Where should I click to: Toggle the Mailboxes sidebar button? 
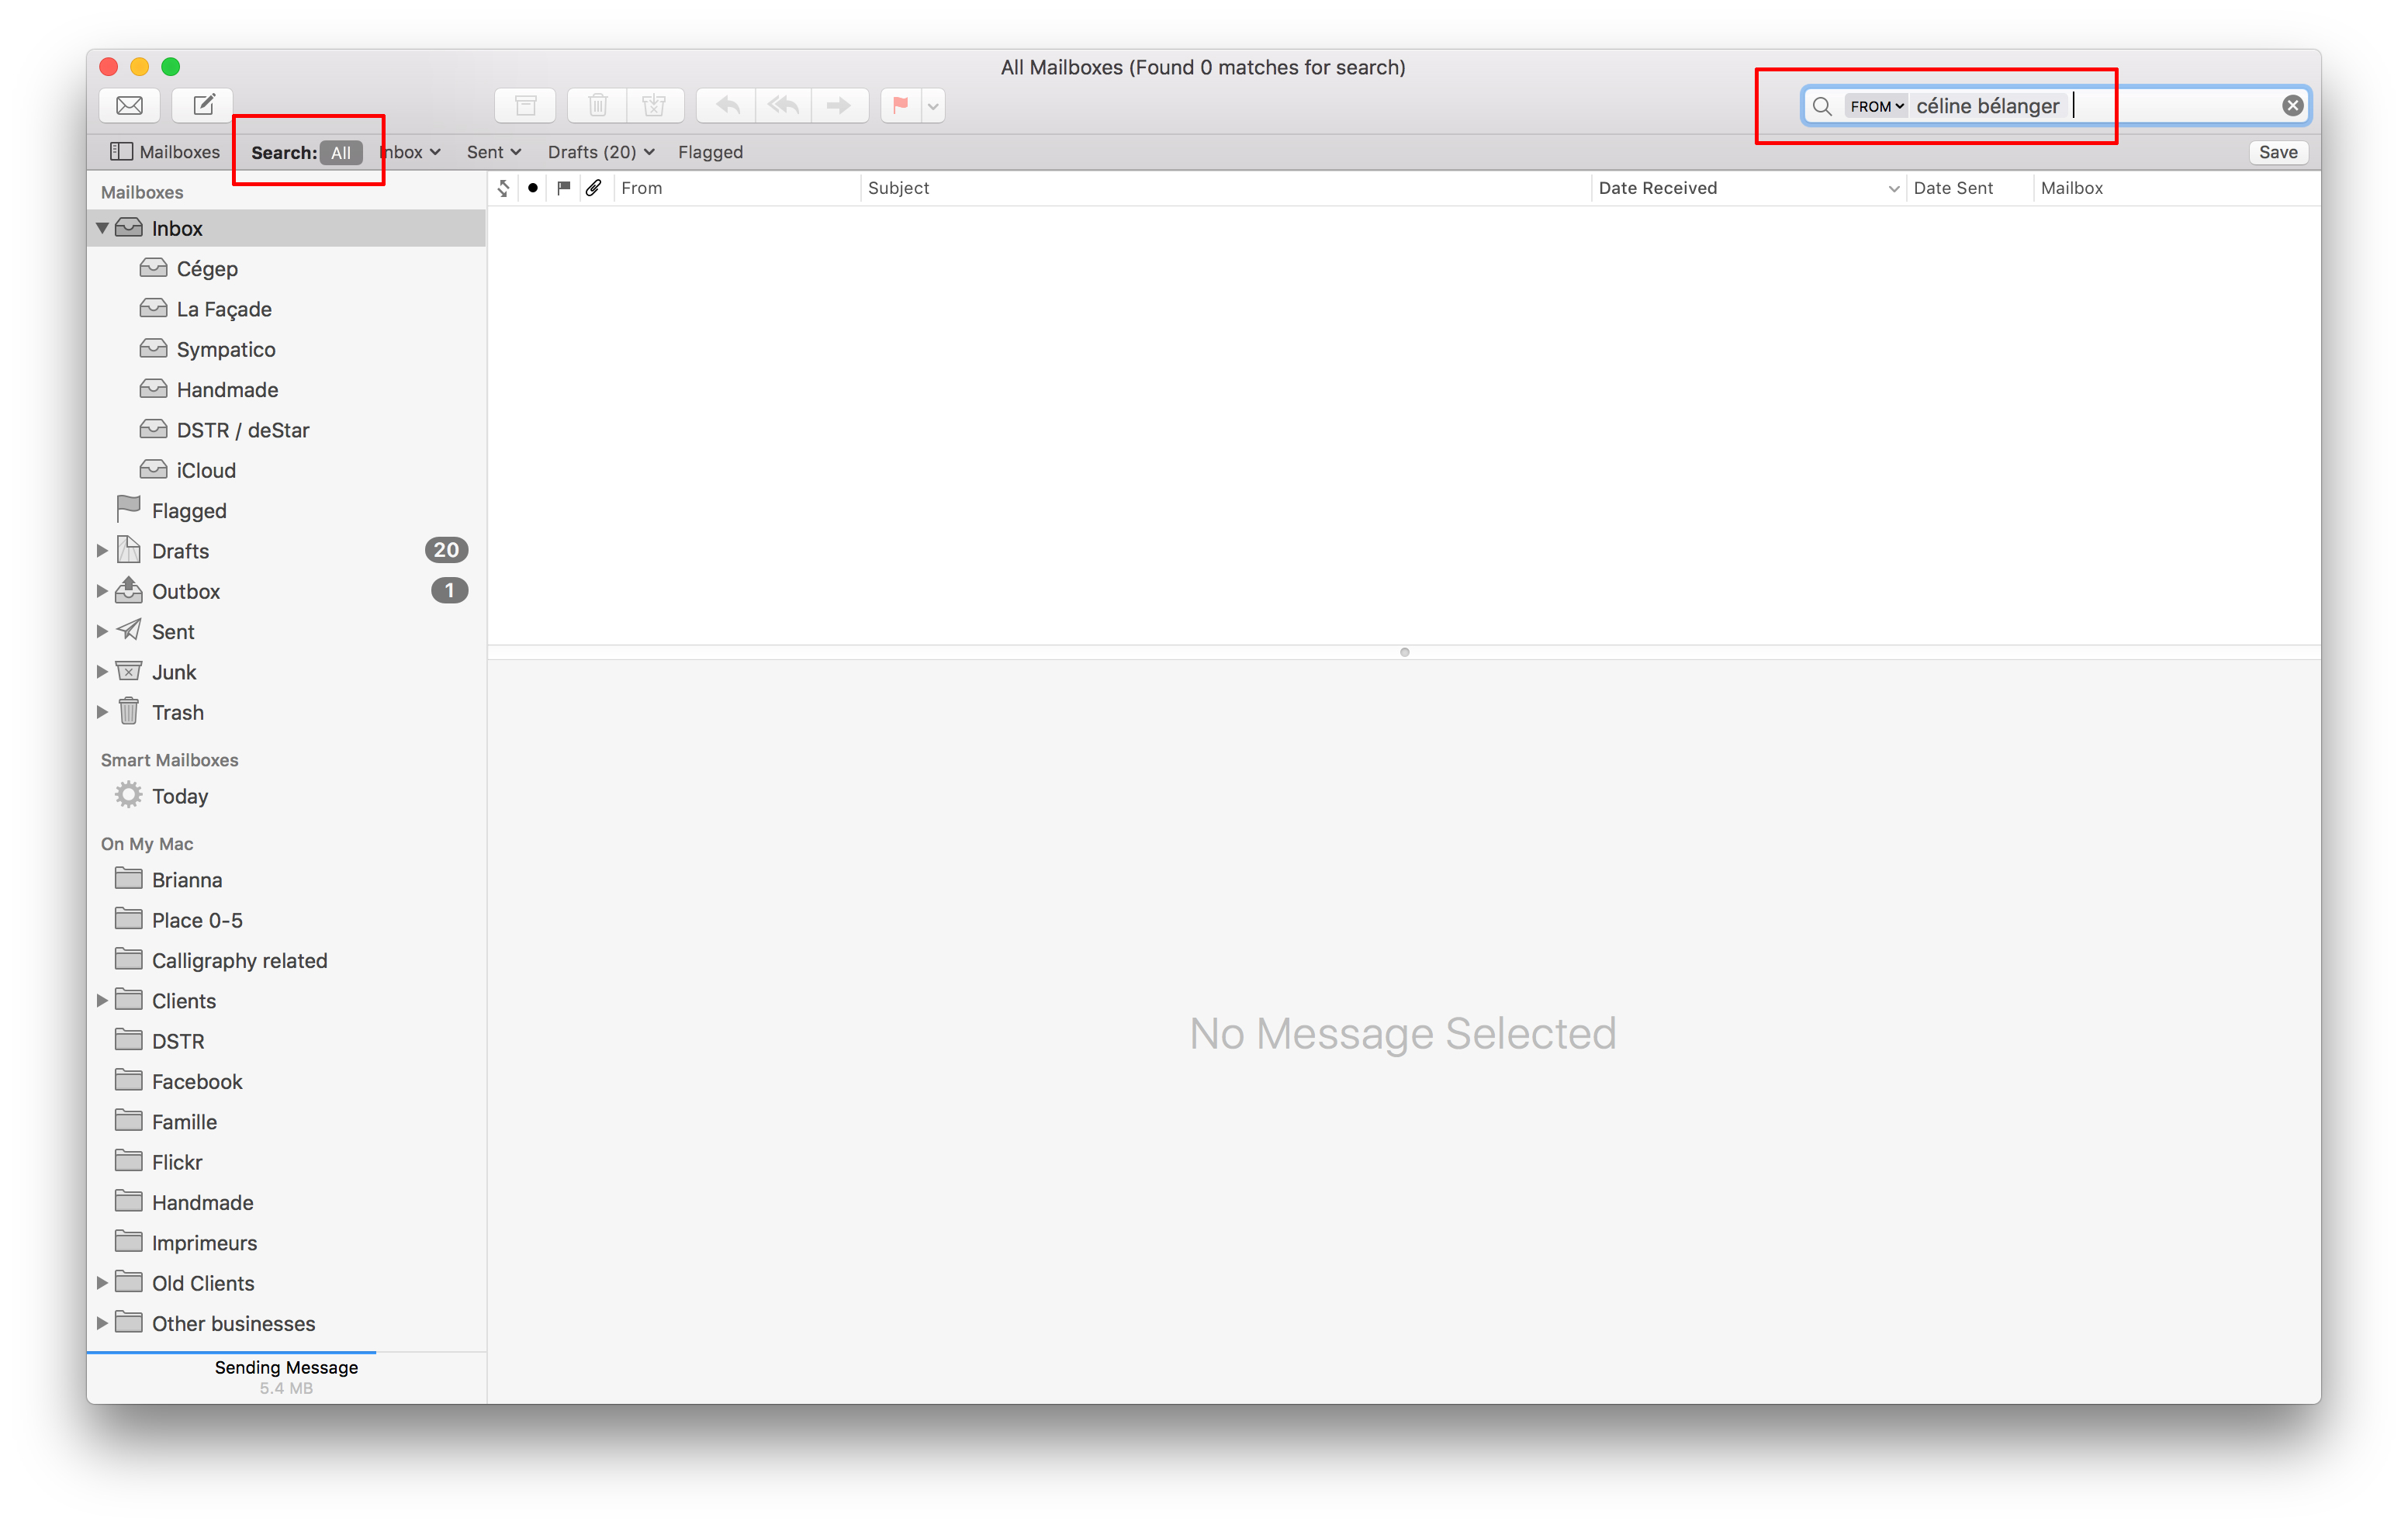click(x=165, y=152)
